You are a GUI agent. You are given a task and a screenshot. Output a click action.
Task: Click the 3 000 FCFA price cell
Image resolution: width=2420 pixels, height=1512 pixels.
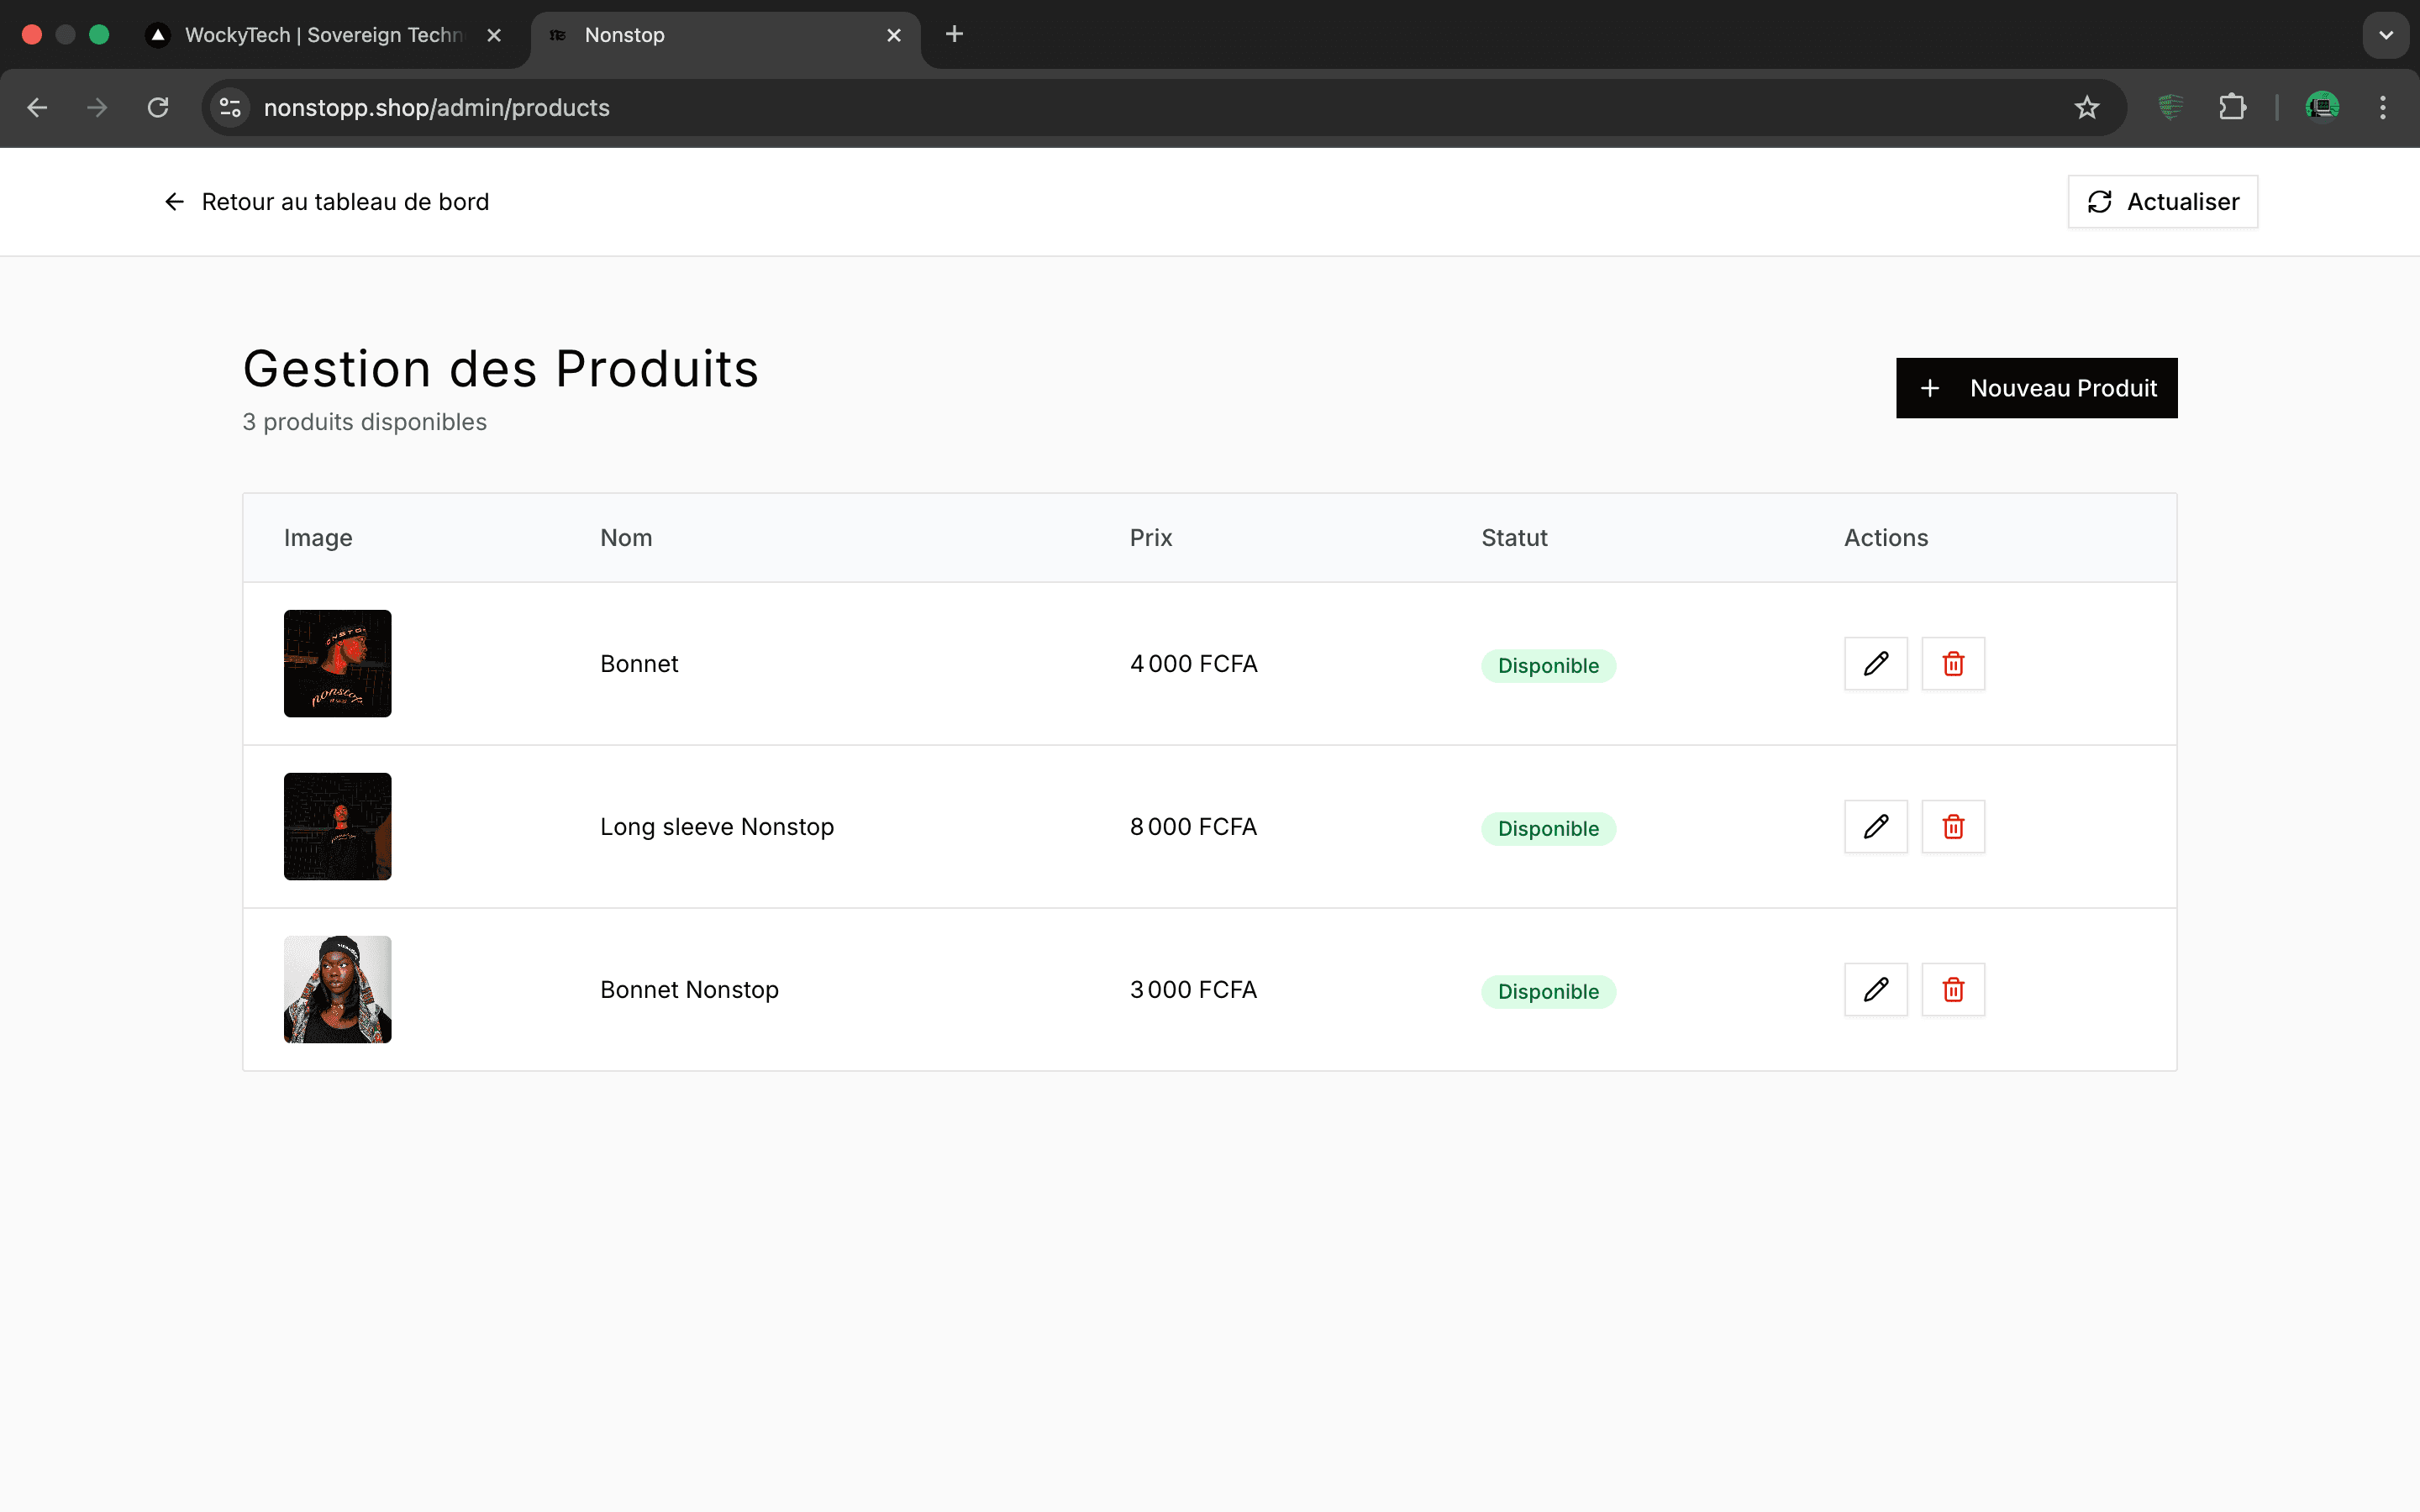[1193, 990]
